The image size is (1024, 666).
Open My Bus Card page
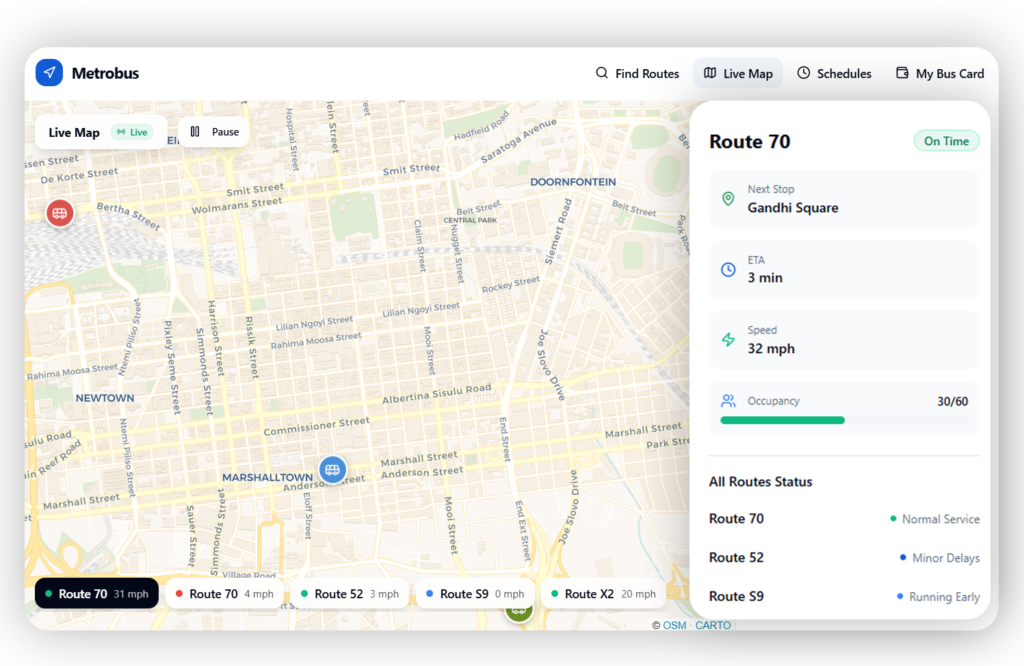tap(940, 73)
